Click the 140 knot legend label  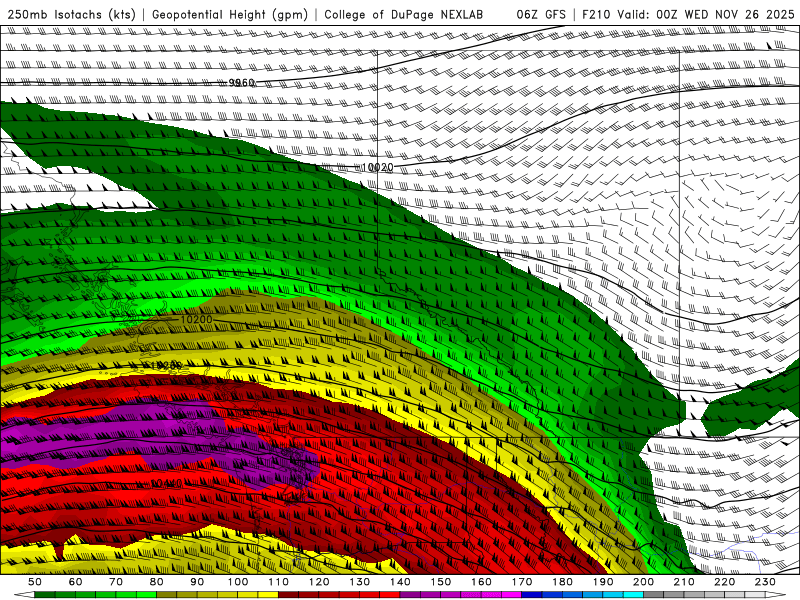[x=400, y=582]
